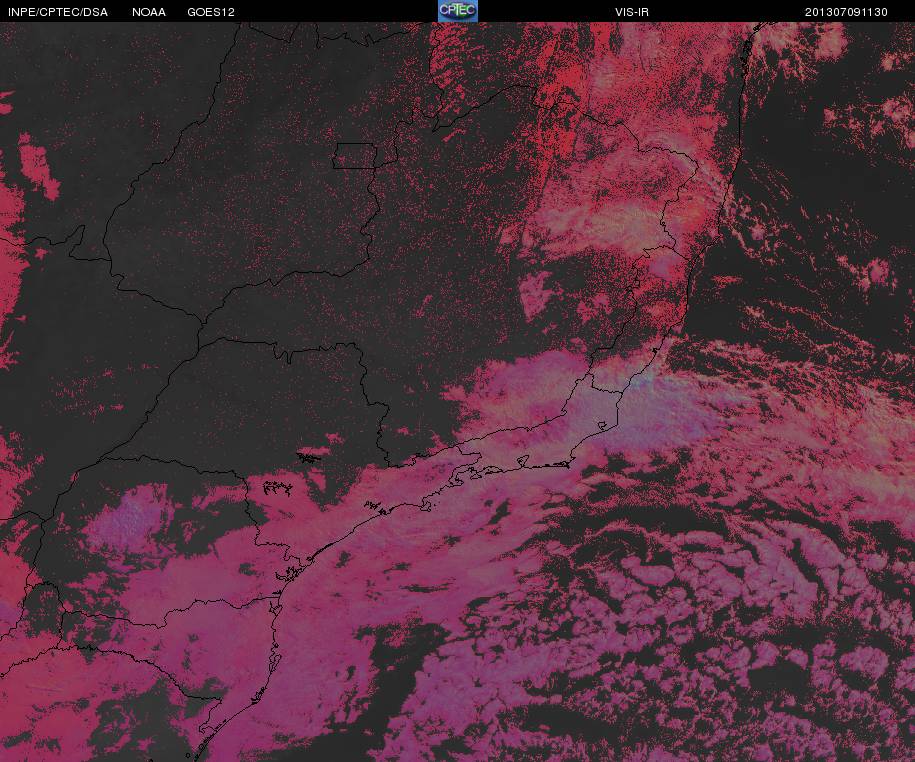Click the NOAA label

[x=149, y=12]
